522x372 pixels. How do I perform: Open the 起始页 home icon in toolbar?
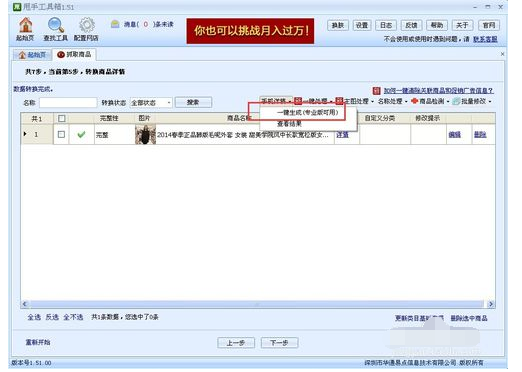click(x=26, y=25)
